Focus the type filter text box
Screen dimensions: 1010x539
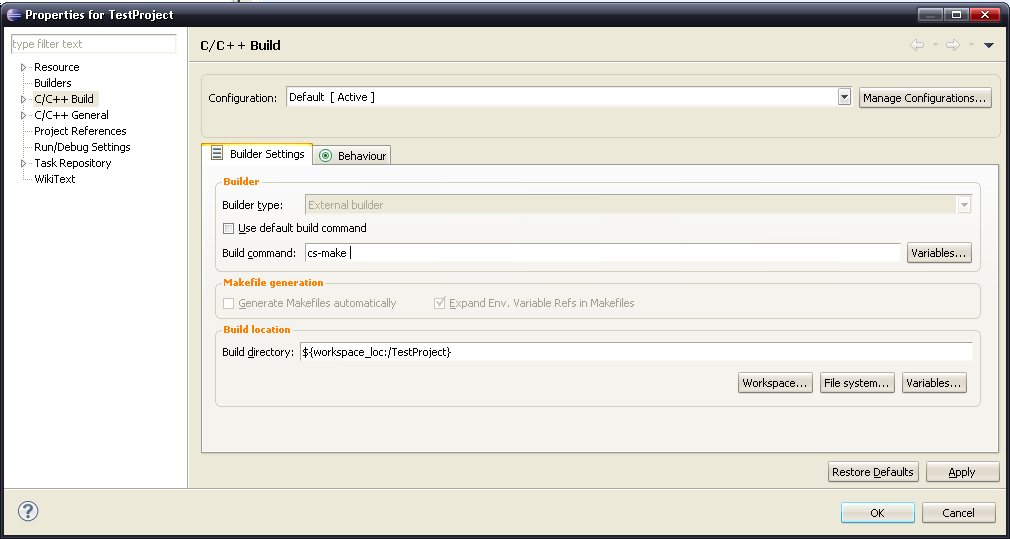tap(93, 44)
